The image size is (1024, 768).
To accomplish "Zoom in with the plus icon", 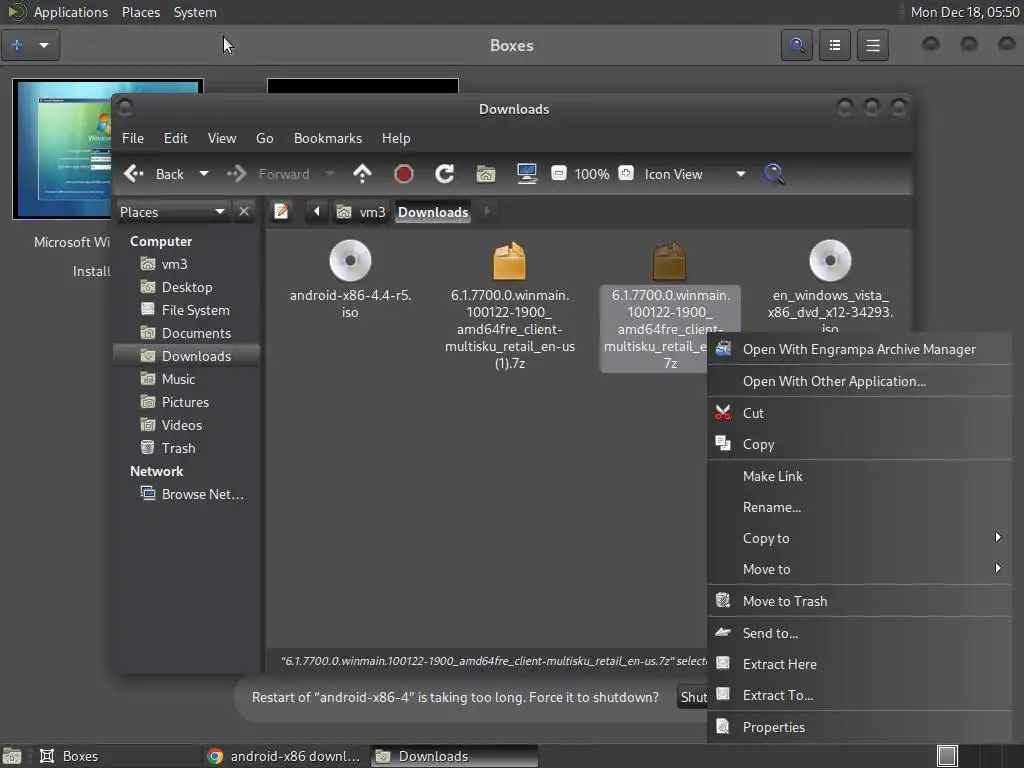I will (626, 173).
